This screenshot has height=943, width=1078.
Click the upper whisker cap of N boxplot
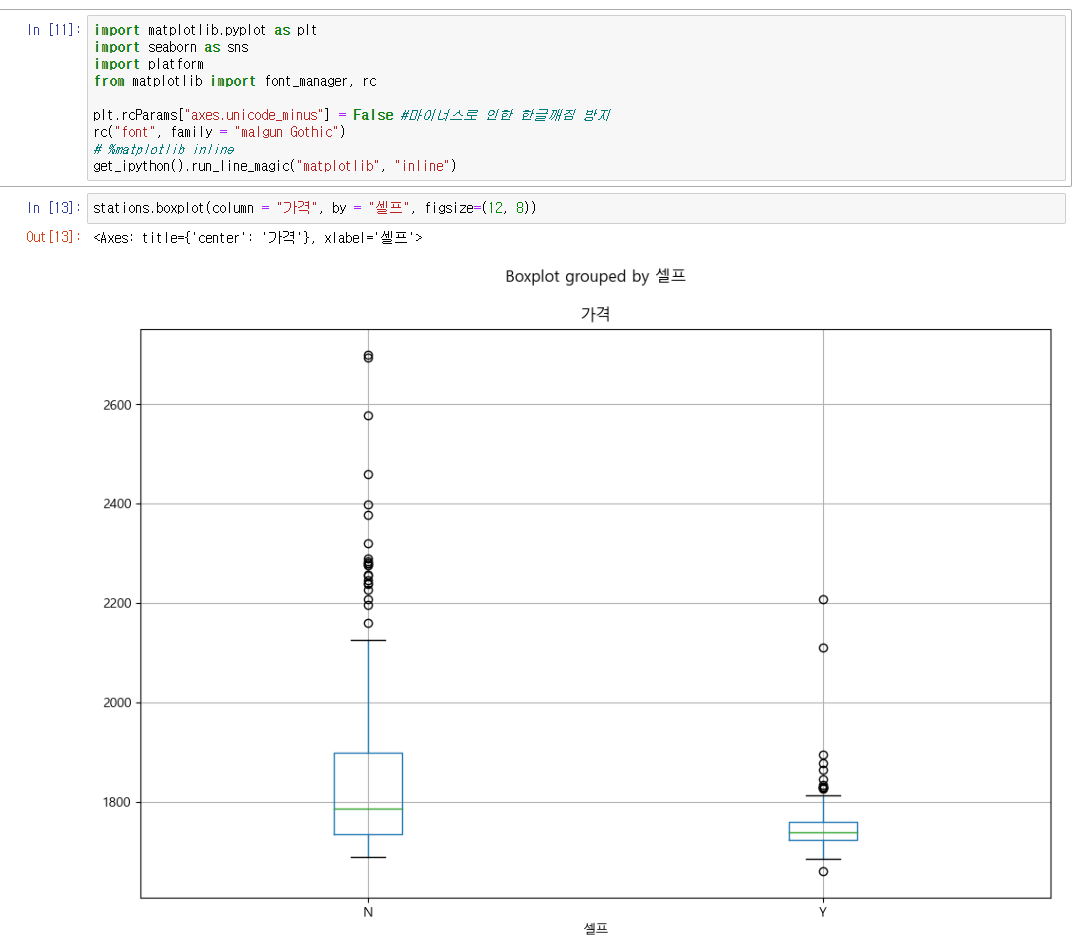point(368,641)
